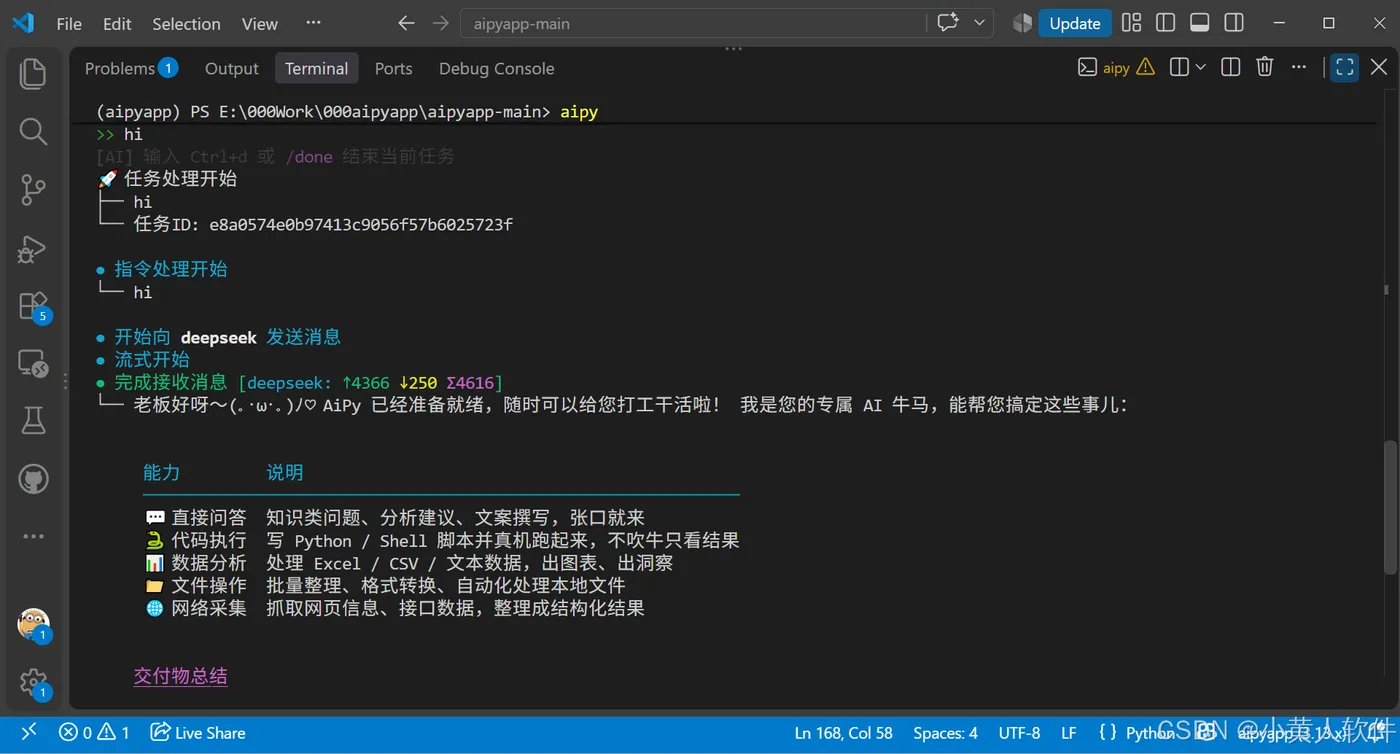Click the split terminal icon beside the trash

pos(1231,67)
